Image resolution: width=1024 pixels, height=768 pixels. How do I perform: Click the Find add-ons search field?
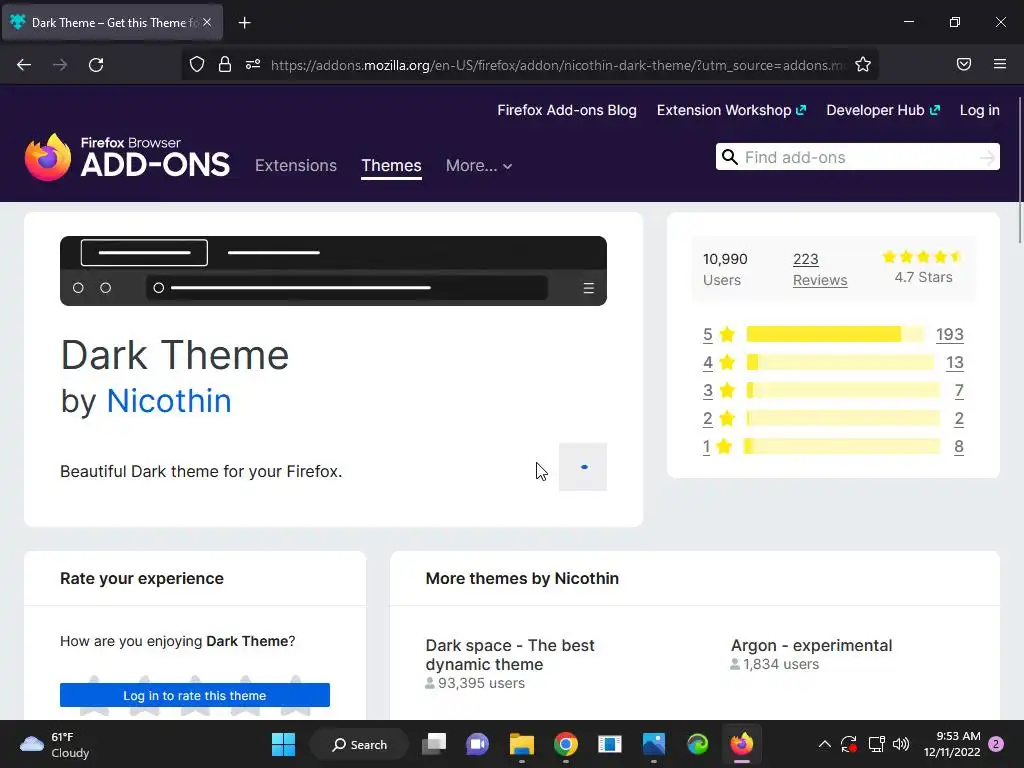coord(859,157)
